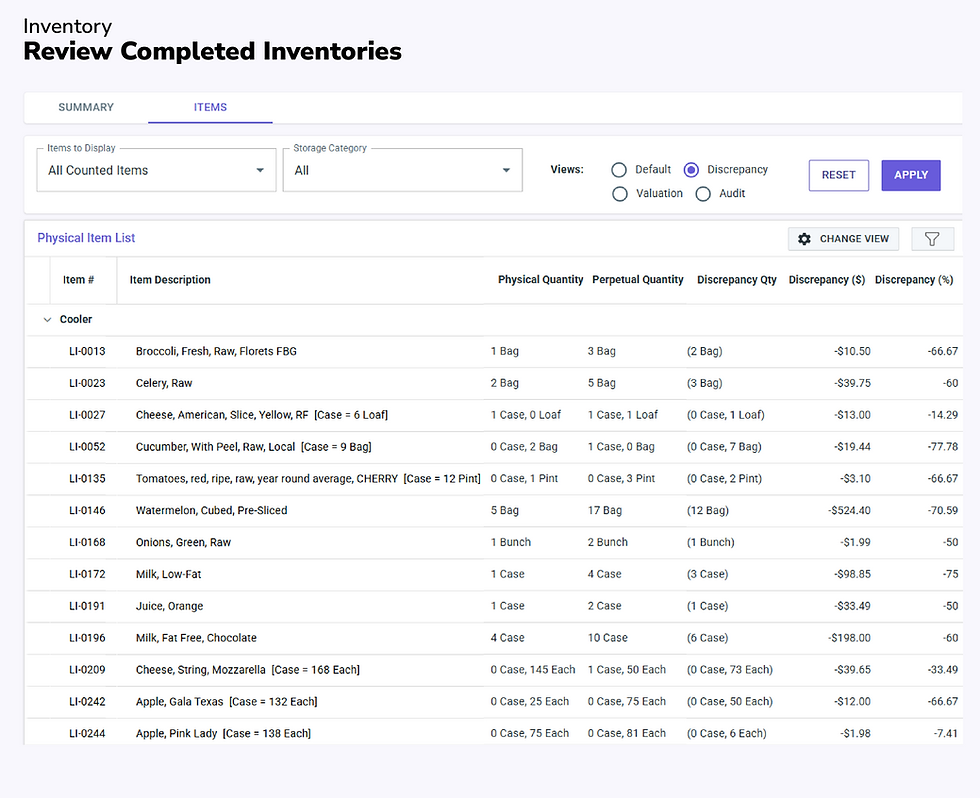Click the Watermelon, Cubed, Pre-Sliced description
This screenshot has height=798, width=980.
point(211,511)
